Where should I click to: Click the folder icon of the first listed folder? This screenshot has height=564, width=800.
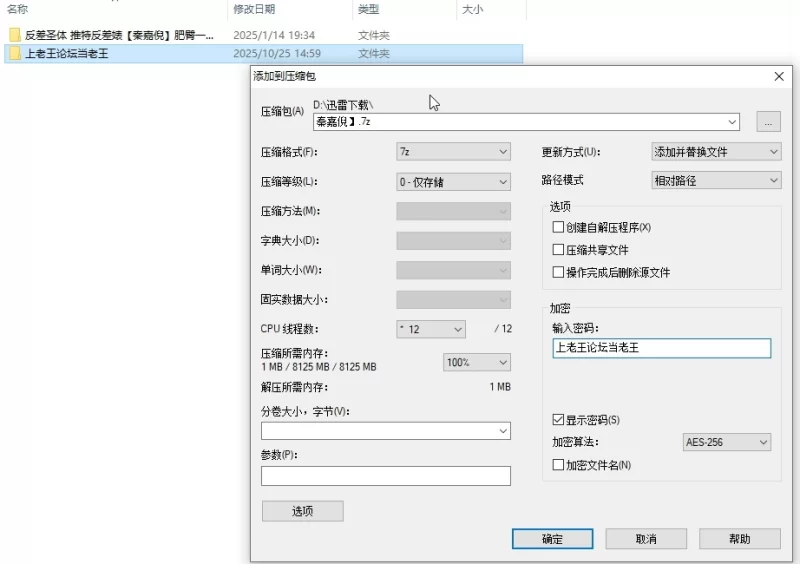pos(15,35)
